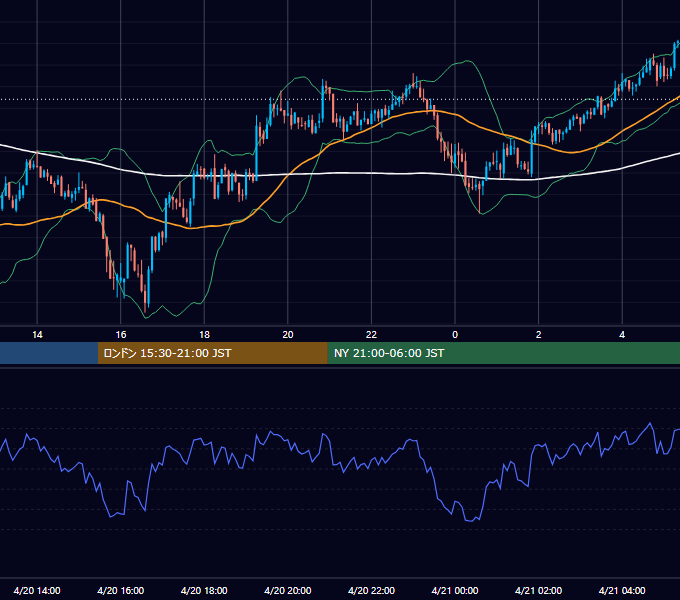Click the 4/21 02:00 date label

(538, 590)
